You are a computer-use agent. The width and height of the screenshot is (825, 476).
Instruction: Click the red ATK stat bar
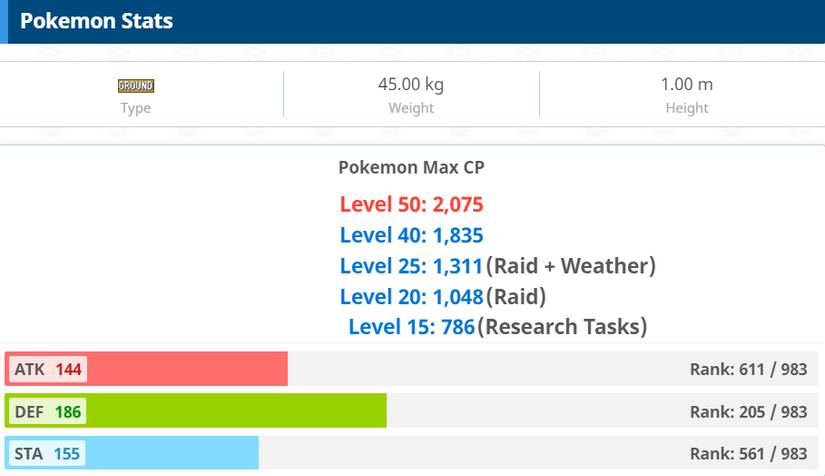146,369
